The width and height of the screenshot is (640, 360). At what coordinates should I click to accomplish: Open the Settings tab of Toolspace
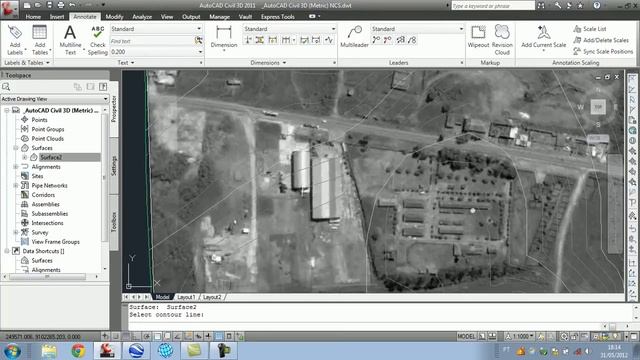click(x=114, y=166)
